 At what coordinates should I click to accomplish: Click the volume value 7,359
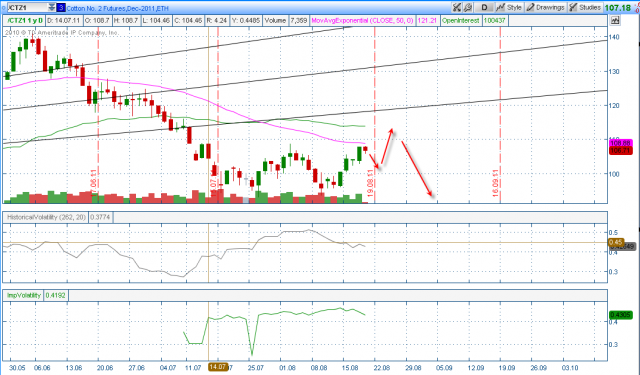click(x=299, y=20)
